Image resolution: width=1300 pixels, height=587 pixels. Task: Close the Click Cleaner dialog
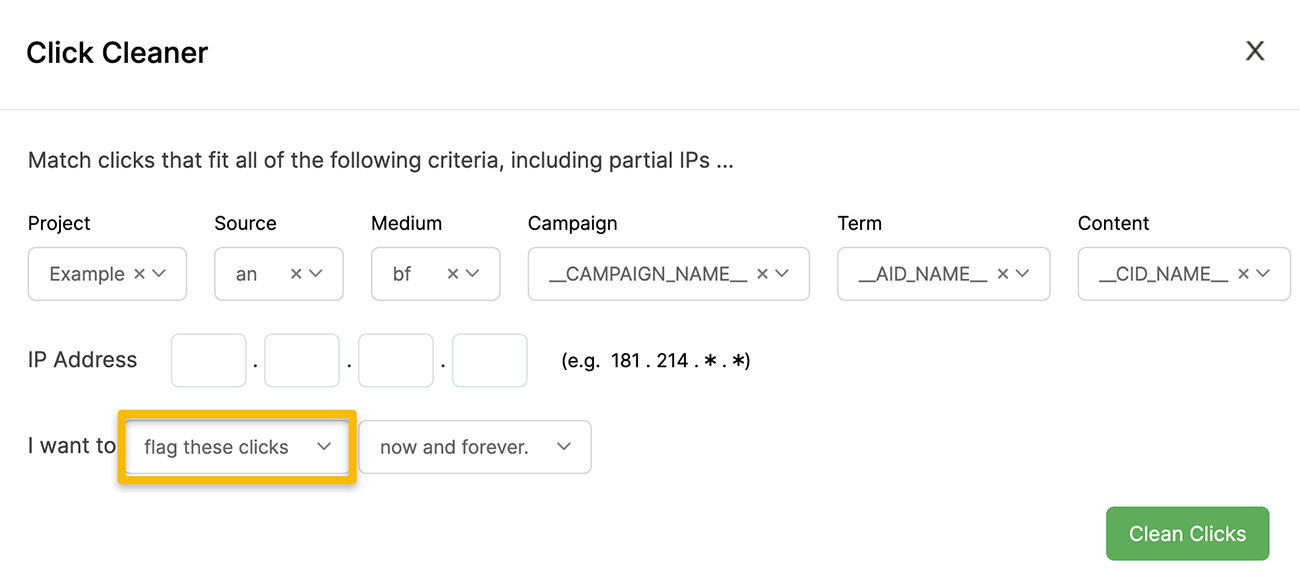[1254, 51]
